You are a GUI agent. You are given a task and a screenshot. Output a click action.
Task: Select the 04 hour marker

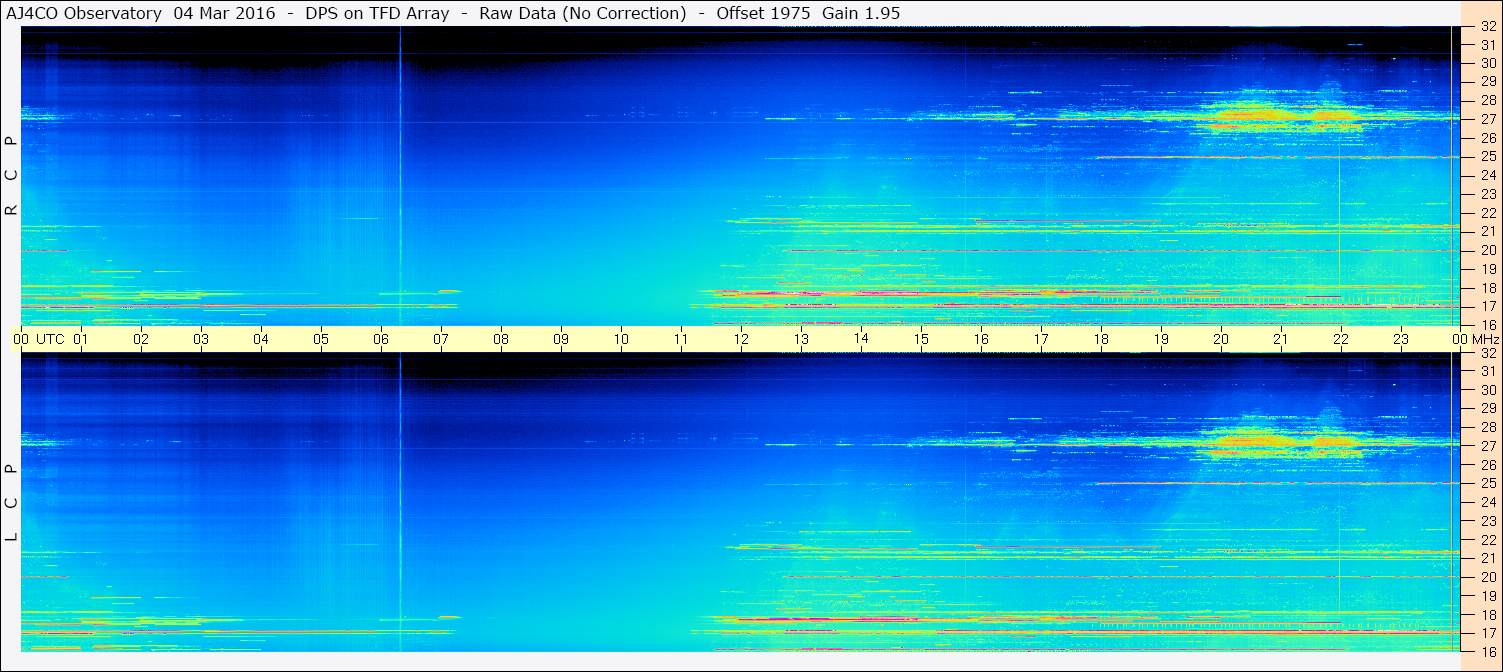point(261,339)
